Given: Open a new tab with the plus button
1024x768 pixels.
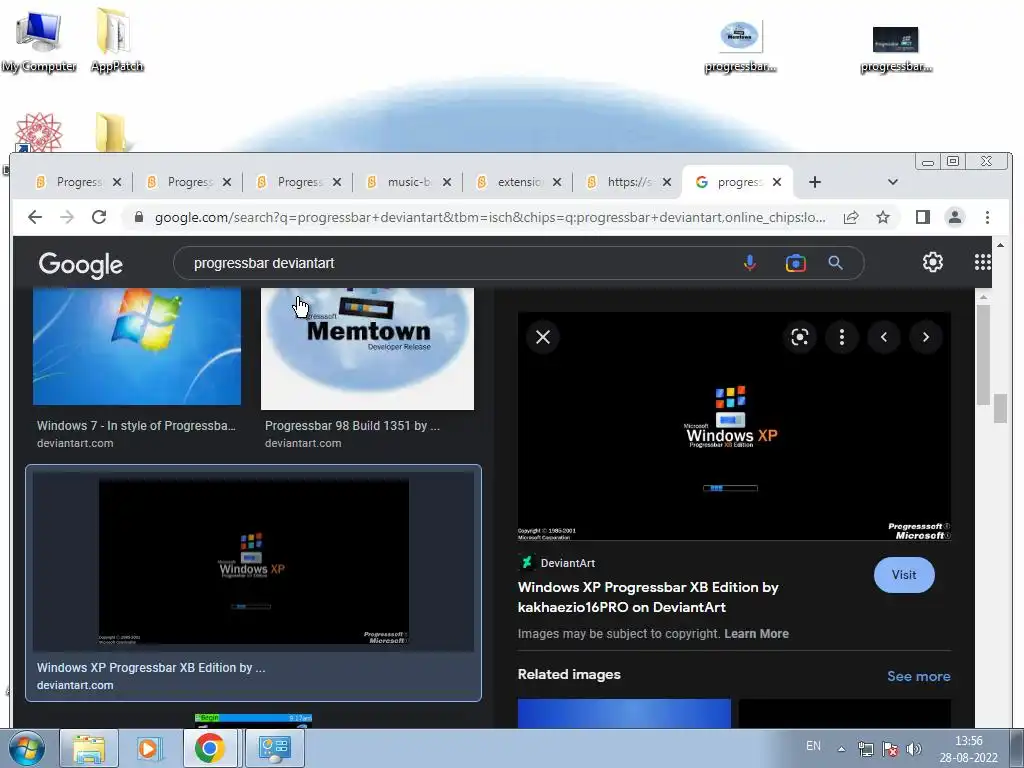Looking at the screenshot, I should point(814,182).
